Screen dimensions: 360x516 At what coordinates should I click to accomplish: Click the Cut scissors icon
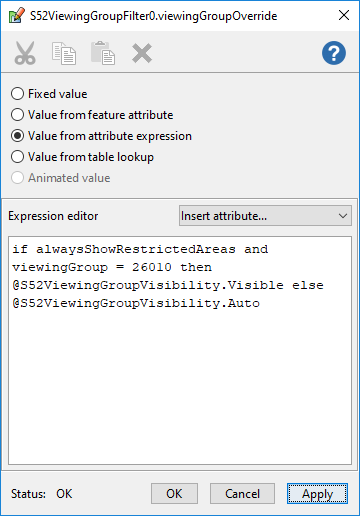pos(25,53)
